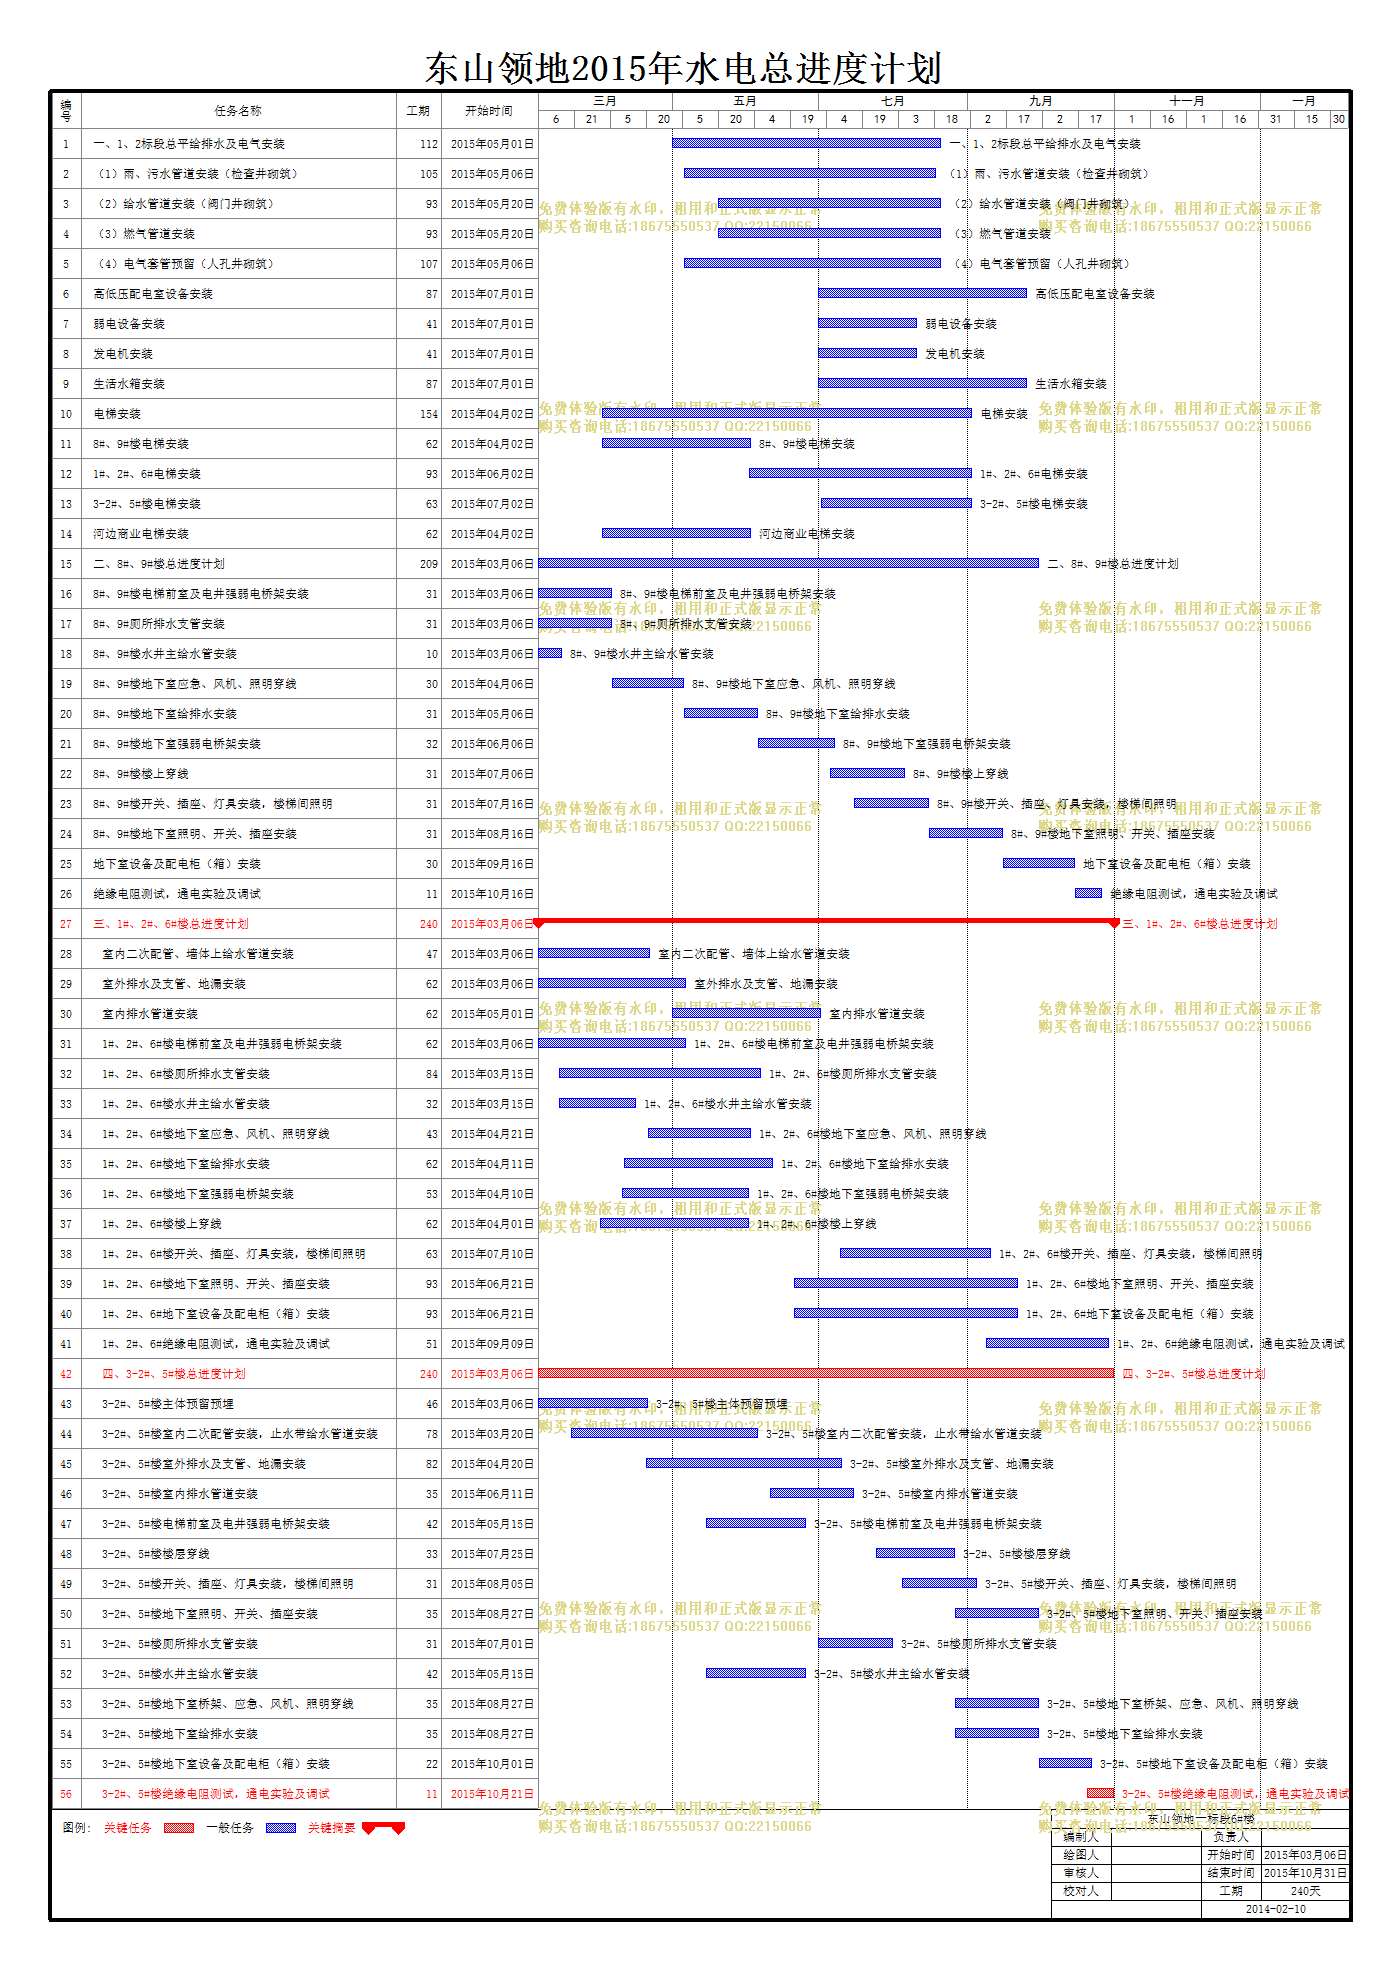Click the start date 2015年08月05日

click(x=492, y=1584)
